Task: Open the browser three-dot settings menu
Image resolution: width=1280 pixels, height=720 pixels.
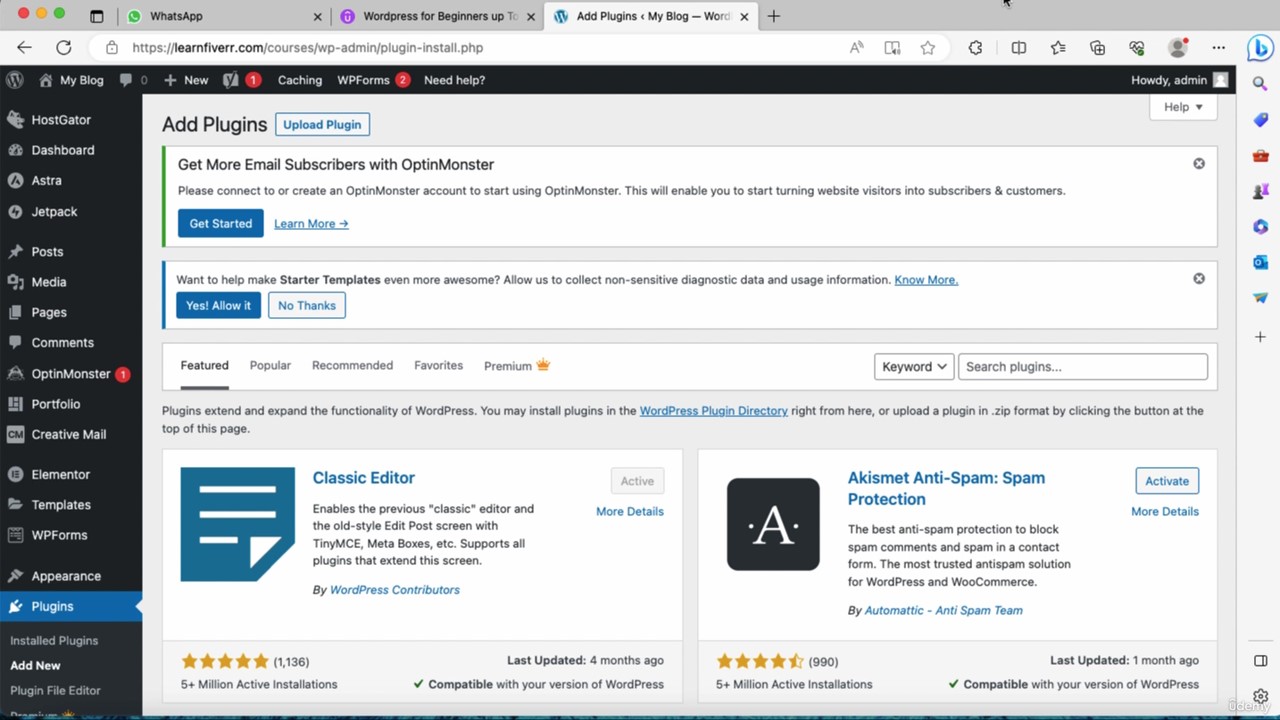Action: [1218, 47]
